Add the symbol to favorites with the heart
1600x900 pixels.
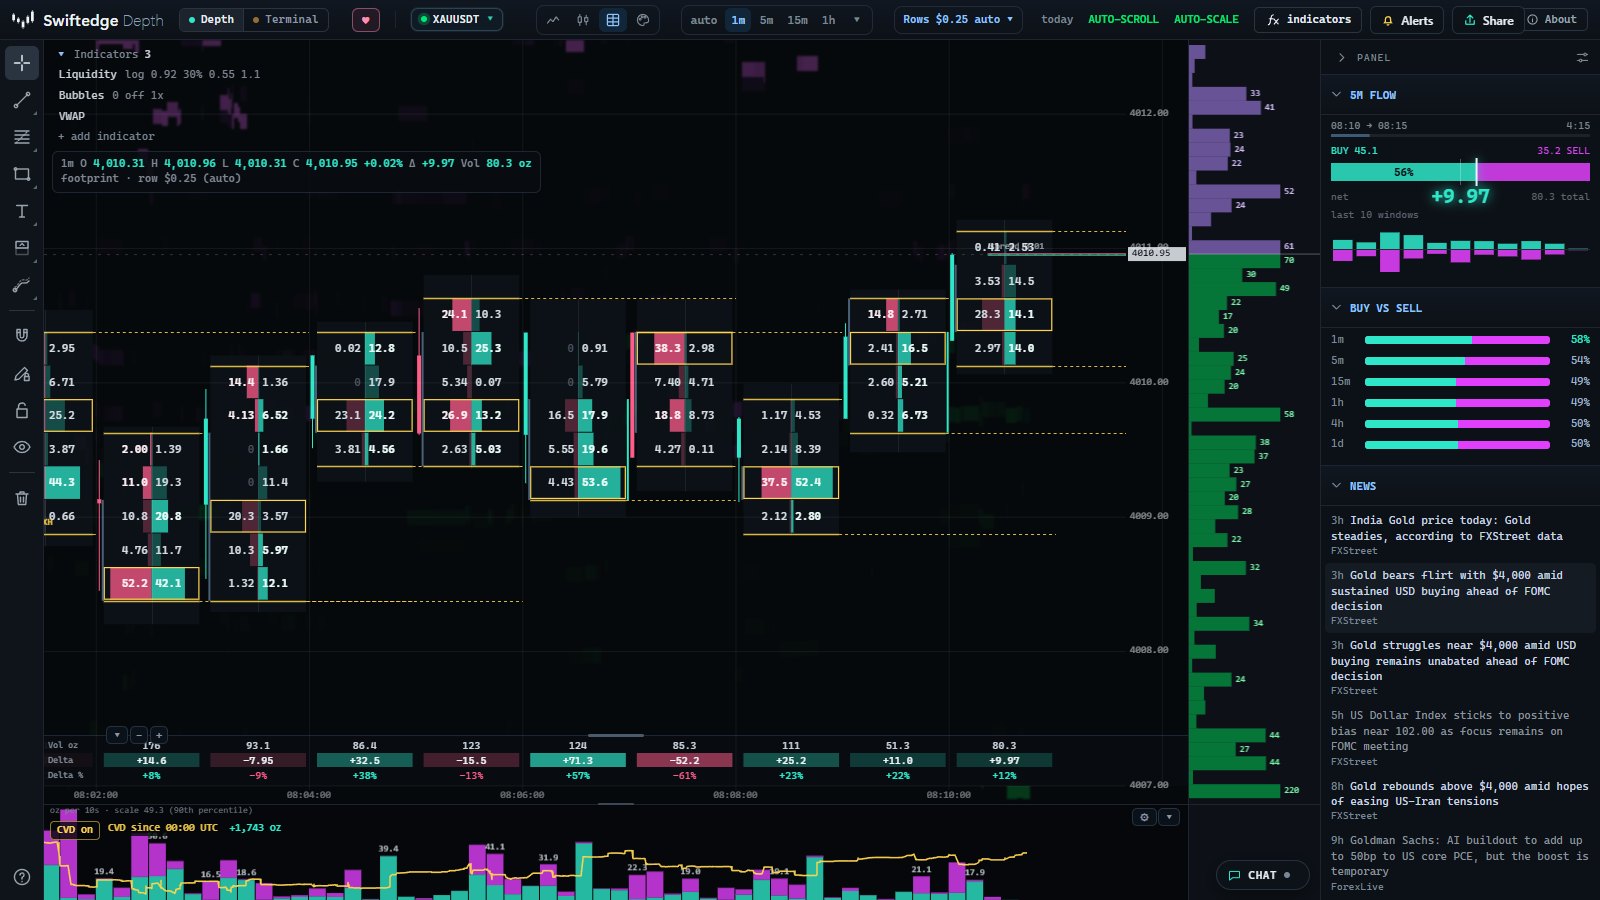click(366, 20)
